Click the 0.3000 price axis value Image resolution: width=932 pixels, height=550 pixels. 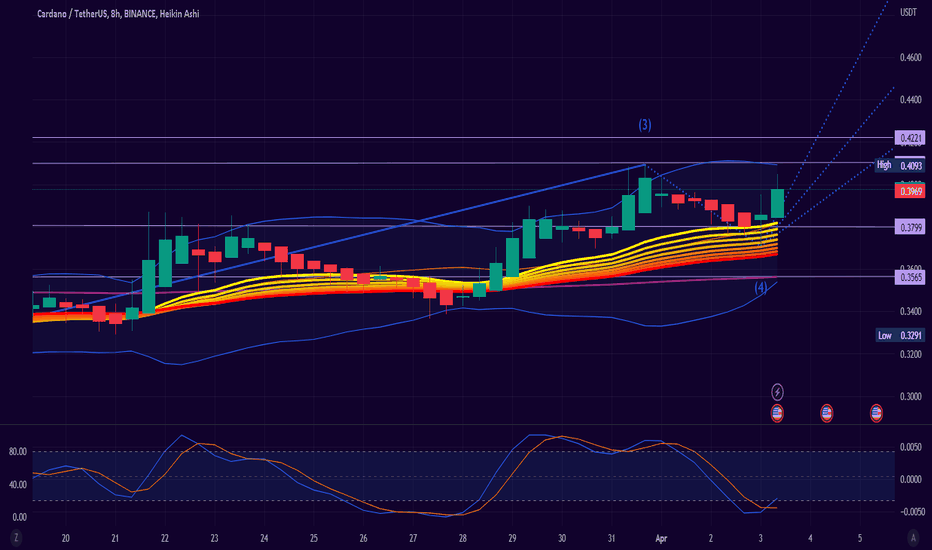pyautogui.click(x=911, y=397)
